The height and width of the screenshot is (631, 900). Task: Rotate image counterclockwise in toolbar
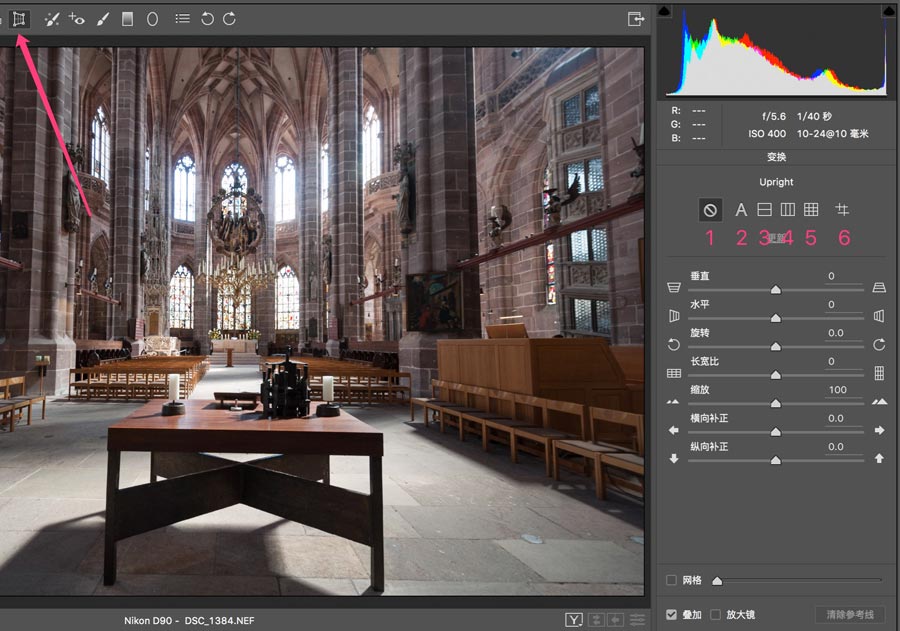[207, 19]
